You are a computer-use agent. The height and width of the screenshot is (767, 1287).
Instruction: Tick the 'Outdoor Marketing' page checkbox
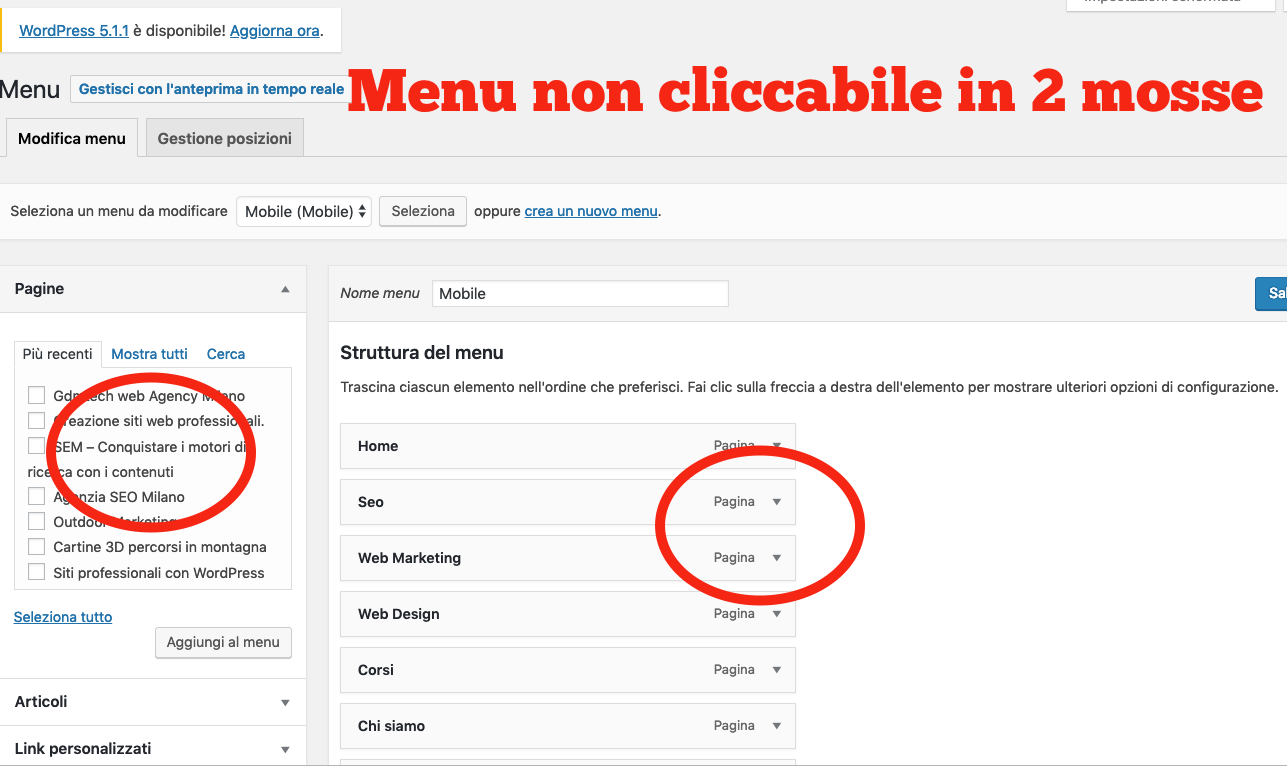(37, 521)
